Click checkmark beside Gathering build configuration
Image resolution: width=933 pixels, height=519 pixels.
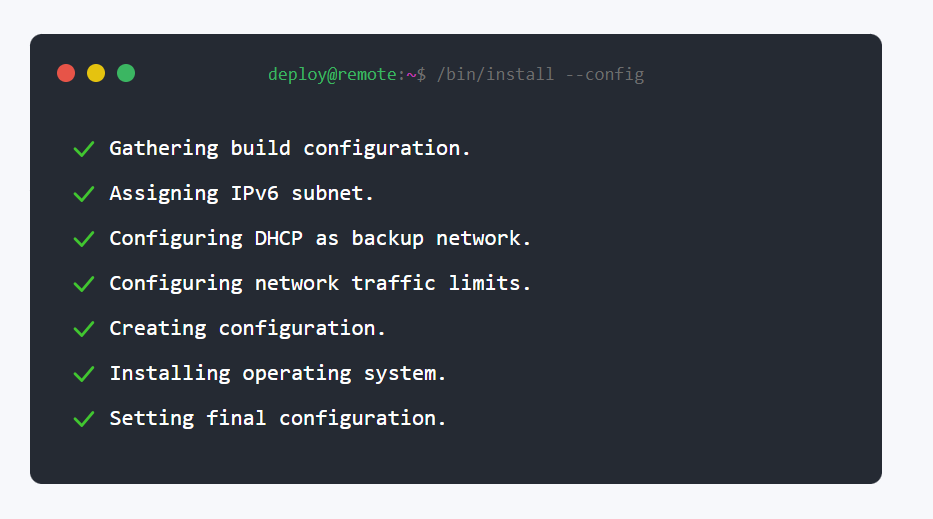click(x=84, y=149)
